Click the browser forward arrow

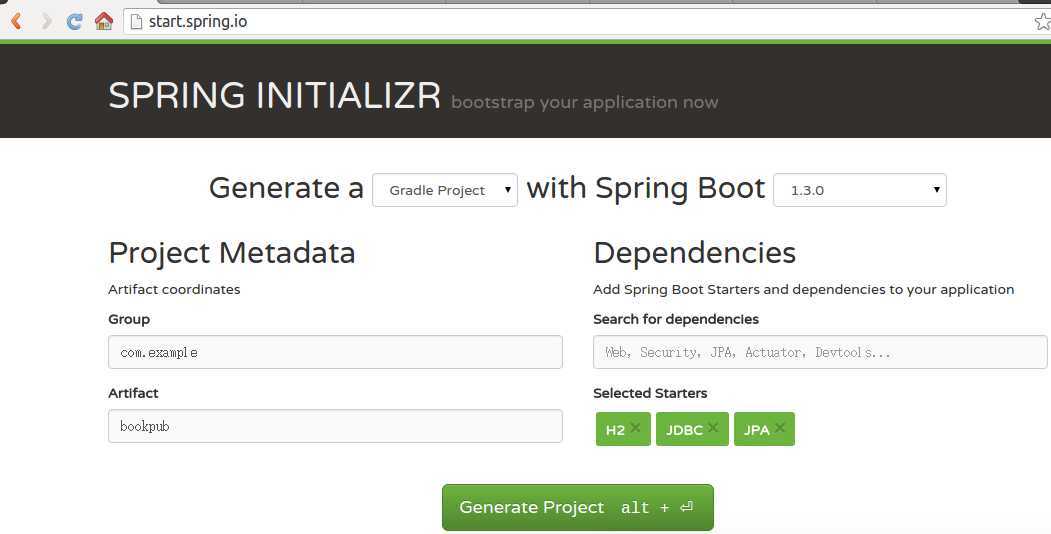[x=47, y=21]
